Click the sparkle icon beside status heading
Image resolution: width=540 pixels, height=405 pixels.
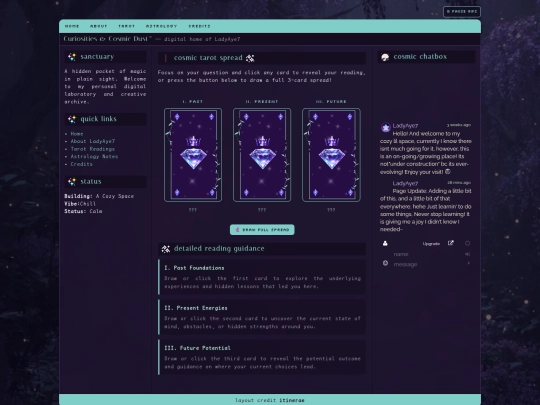point(72,181)
